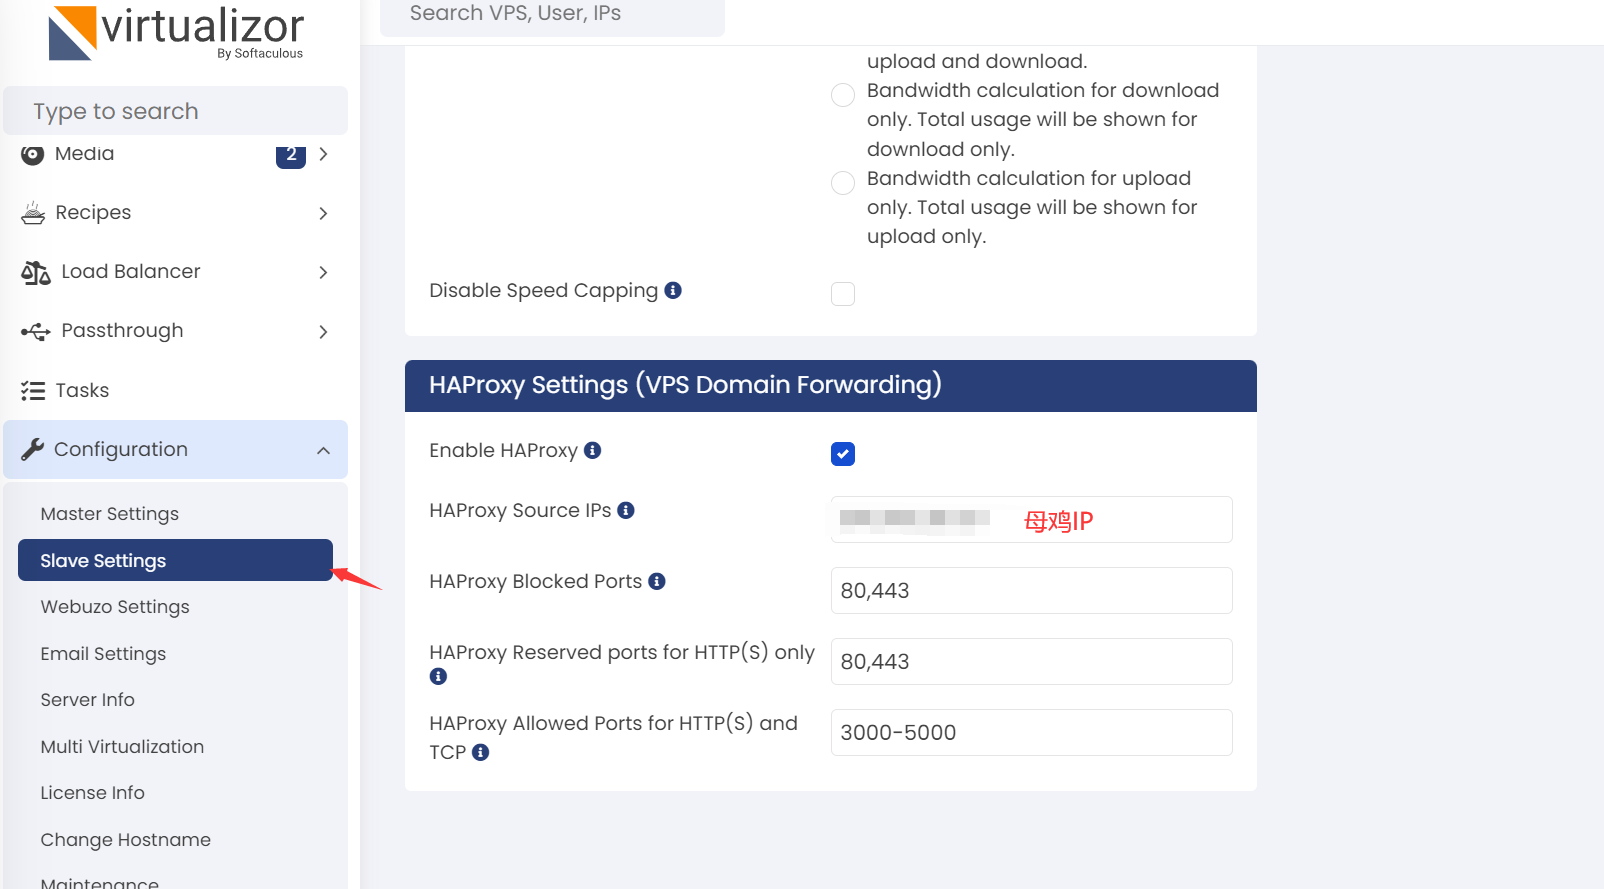Click the Tasks list icon in sidebar
Viewport: 1604px width, 889px height.
tap(33, 390)
